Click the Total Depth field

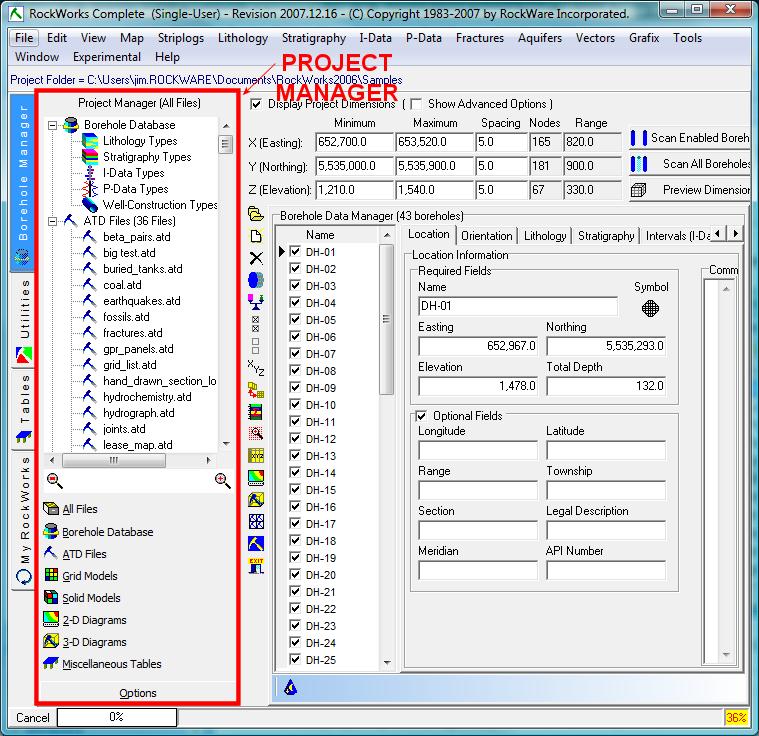pyautogui.click(x=606, y=386)
